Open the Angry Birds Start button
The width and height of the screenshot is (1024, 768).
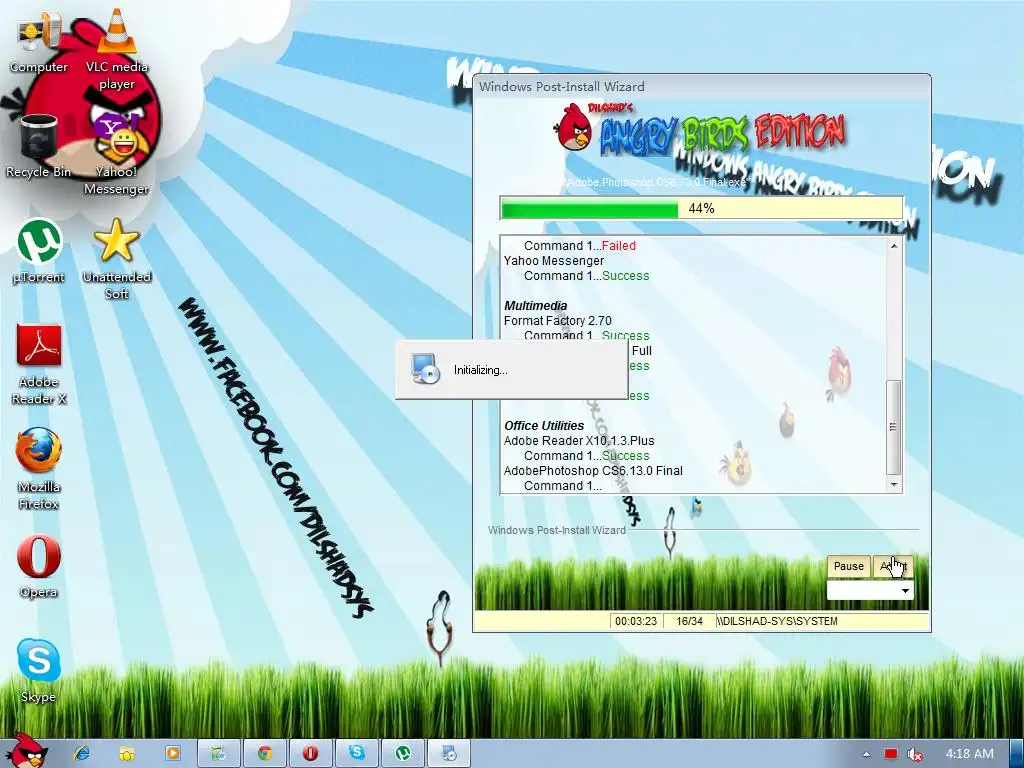25,751
